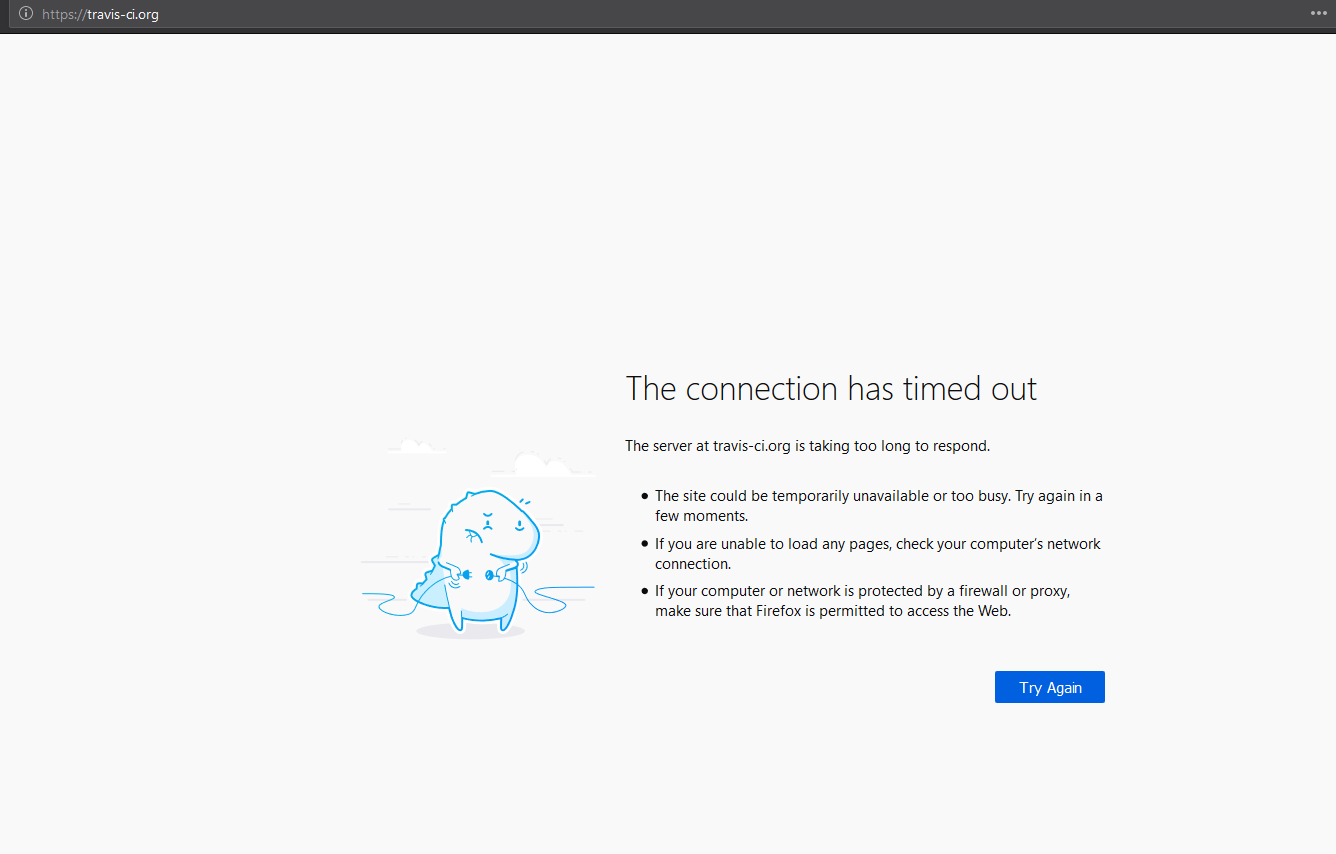This screenshot has height=854, width=1336.
Task: Open the page actions three-dot menu
Action: (1318, 14)
